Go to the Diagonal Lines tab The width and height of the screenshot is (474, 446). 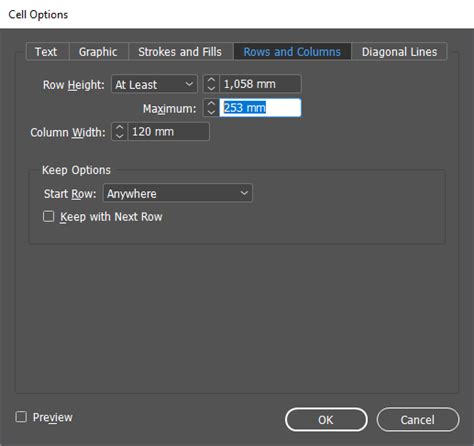tap(399, 52)
